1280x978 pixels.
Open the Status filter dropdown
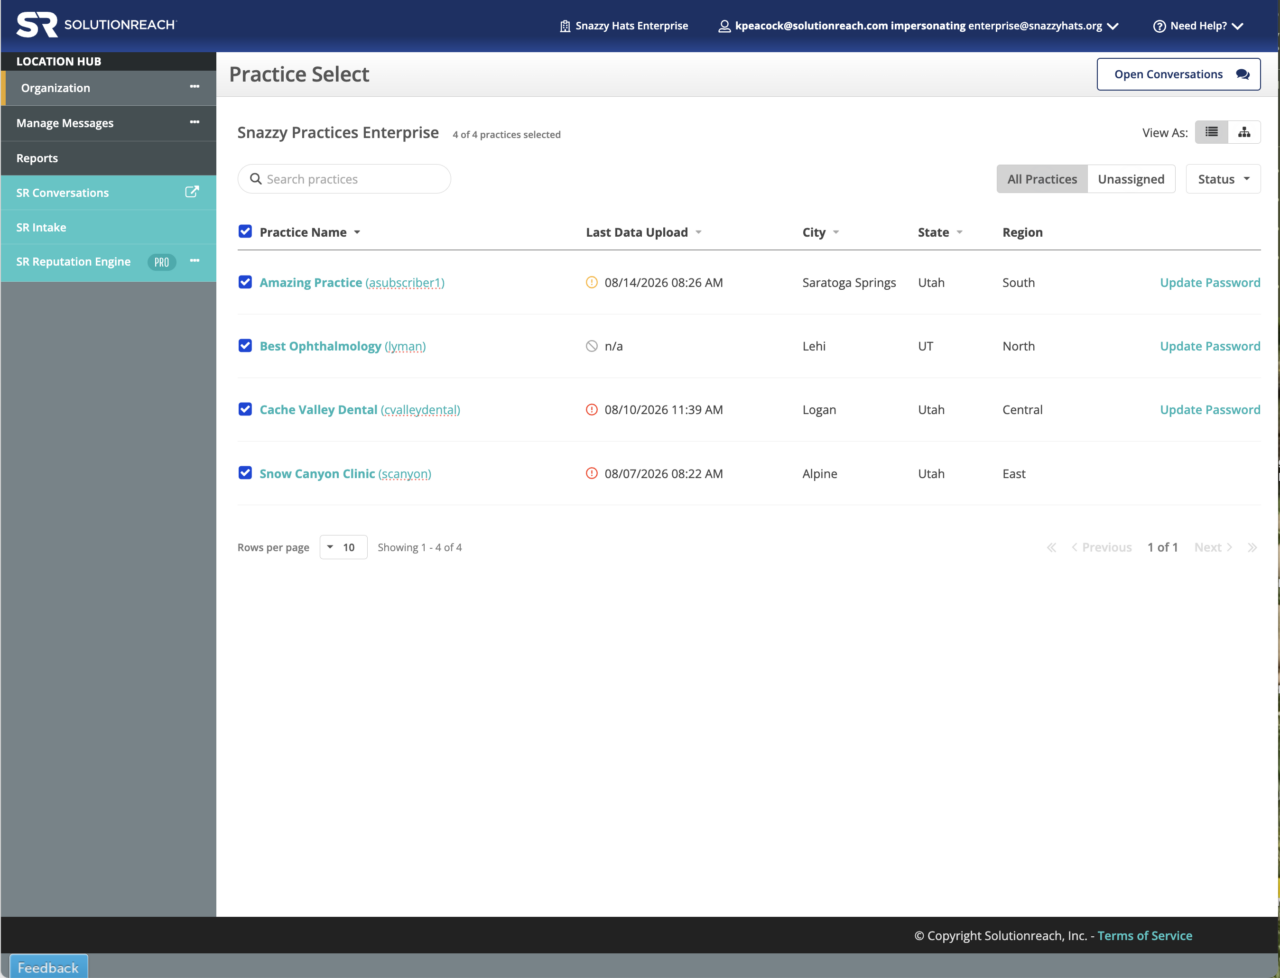(1223, 179)
